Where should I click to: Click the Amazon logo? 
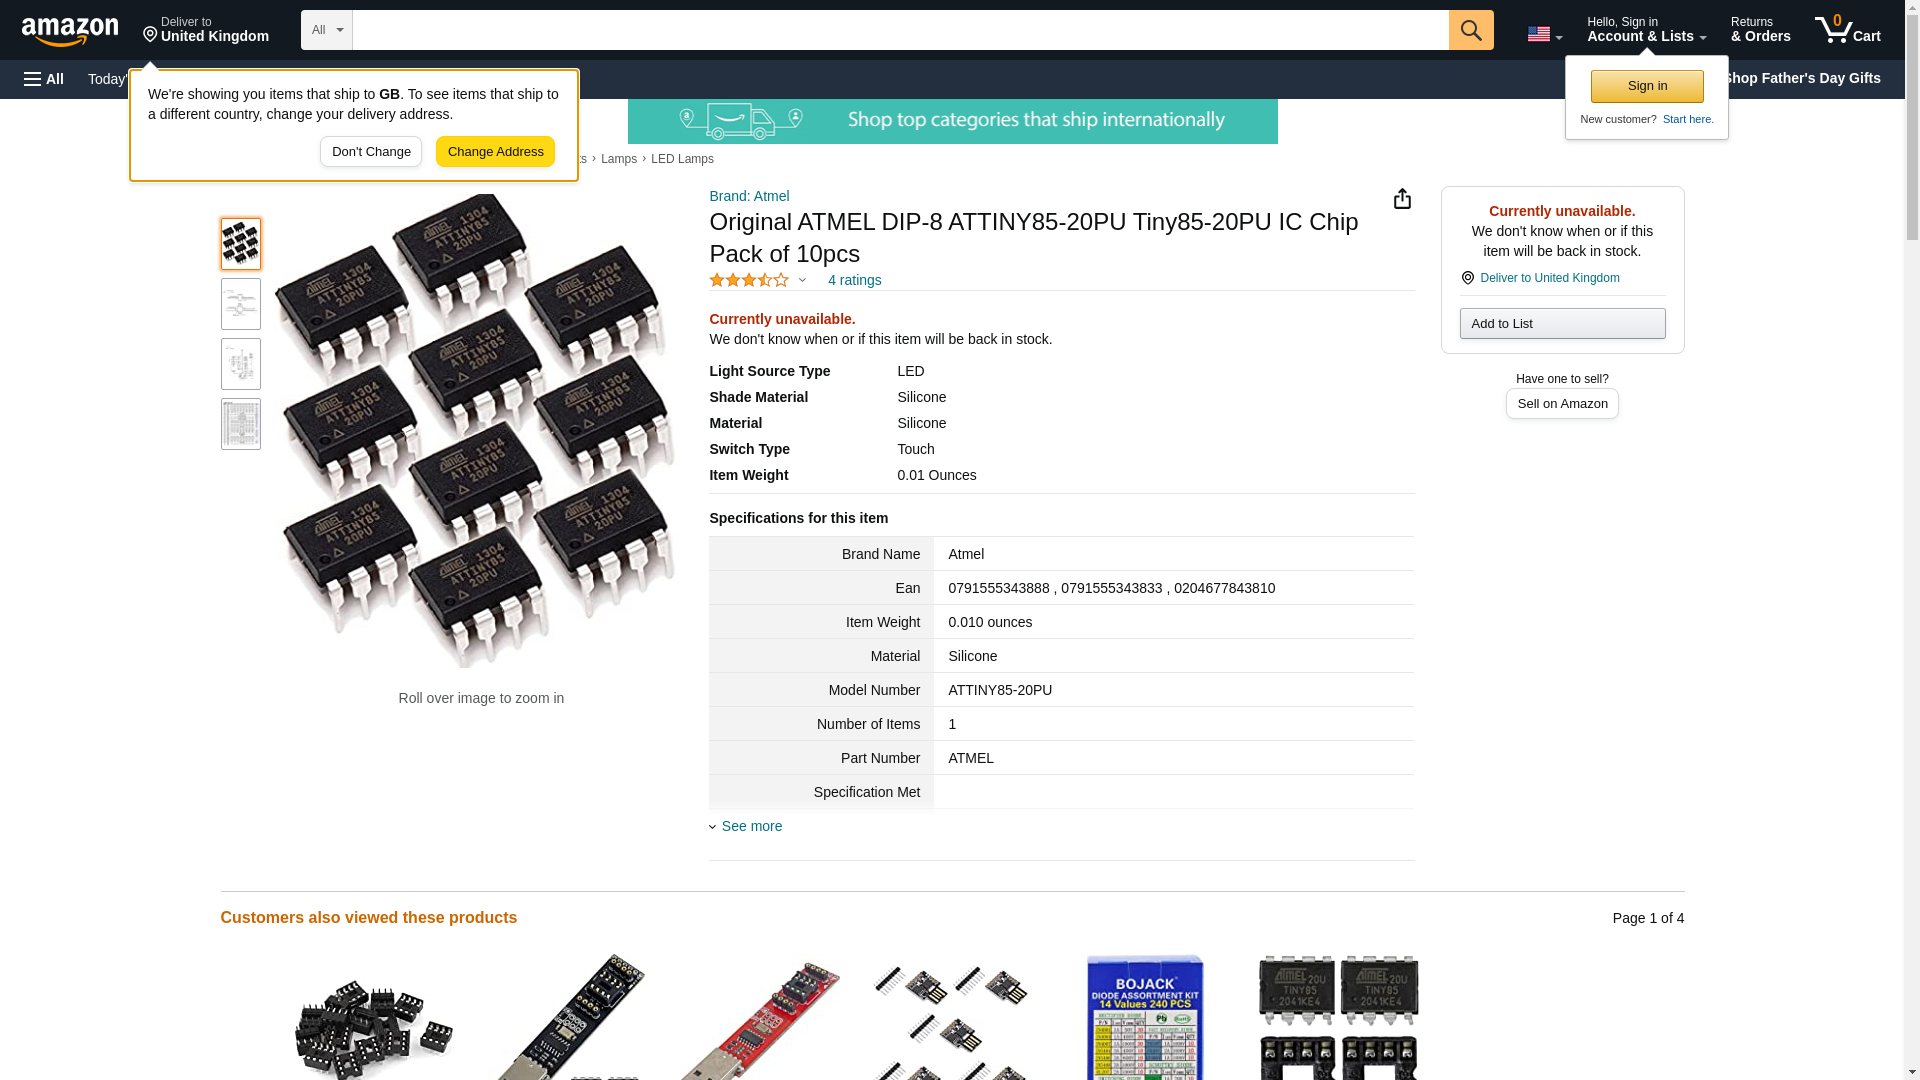[70, 31]
